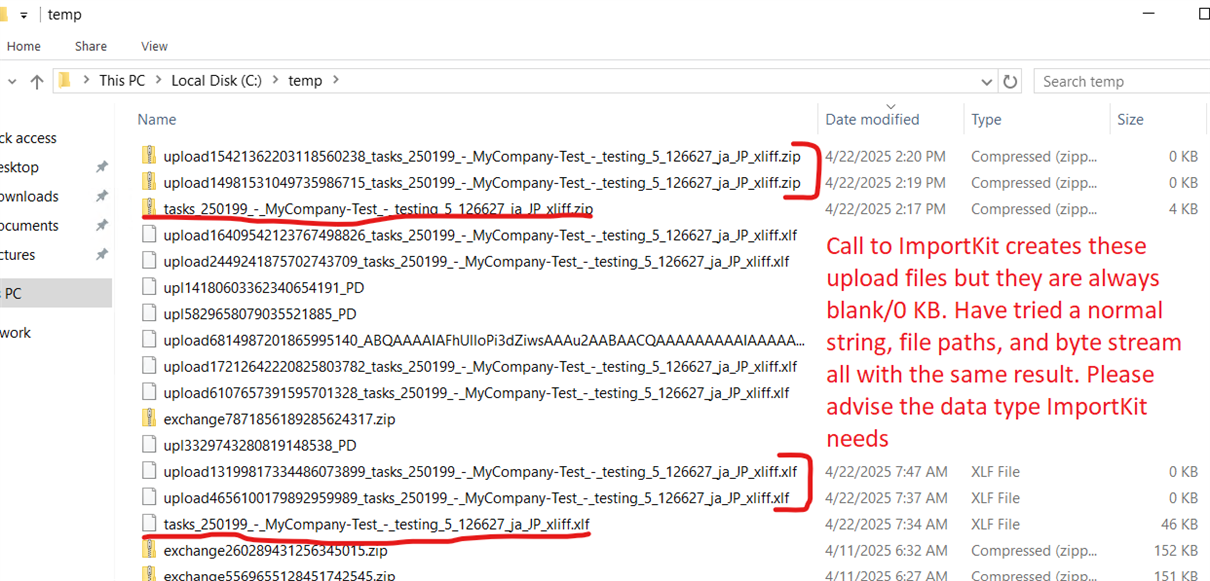Click zip icon of exchange7871856189285624317.zip
This screenshot has height=581, width=1210.
coord(149,418)
